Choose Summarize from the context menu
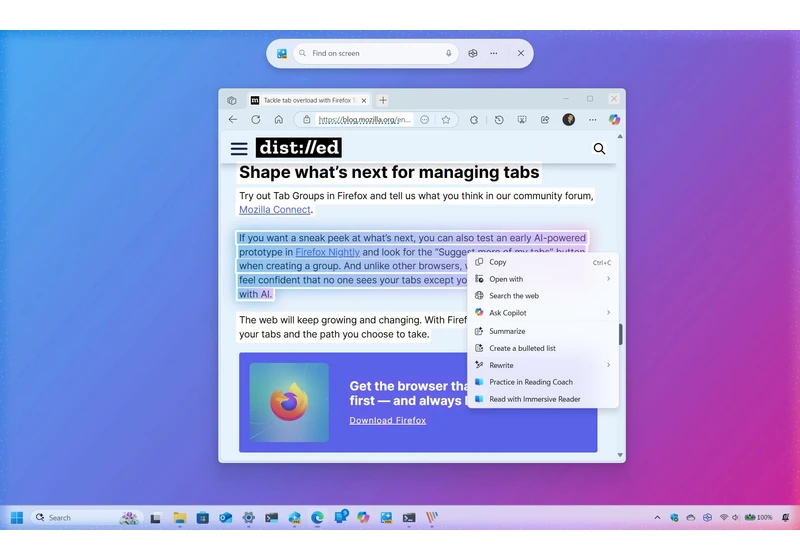The image size is (800, 560). (x=543, y=331)
